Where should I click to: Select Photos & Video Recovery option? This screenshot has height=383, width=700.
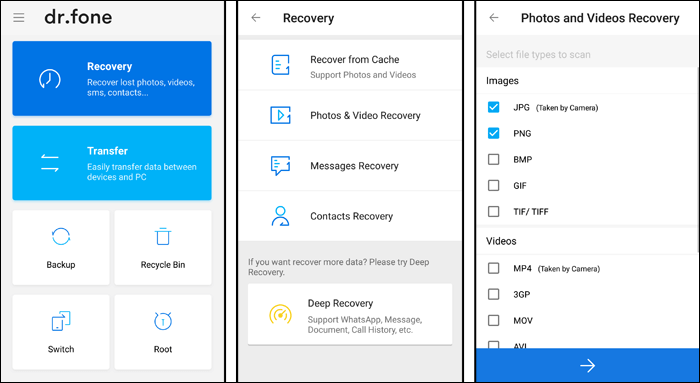click(x=350, y=116)
